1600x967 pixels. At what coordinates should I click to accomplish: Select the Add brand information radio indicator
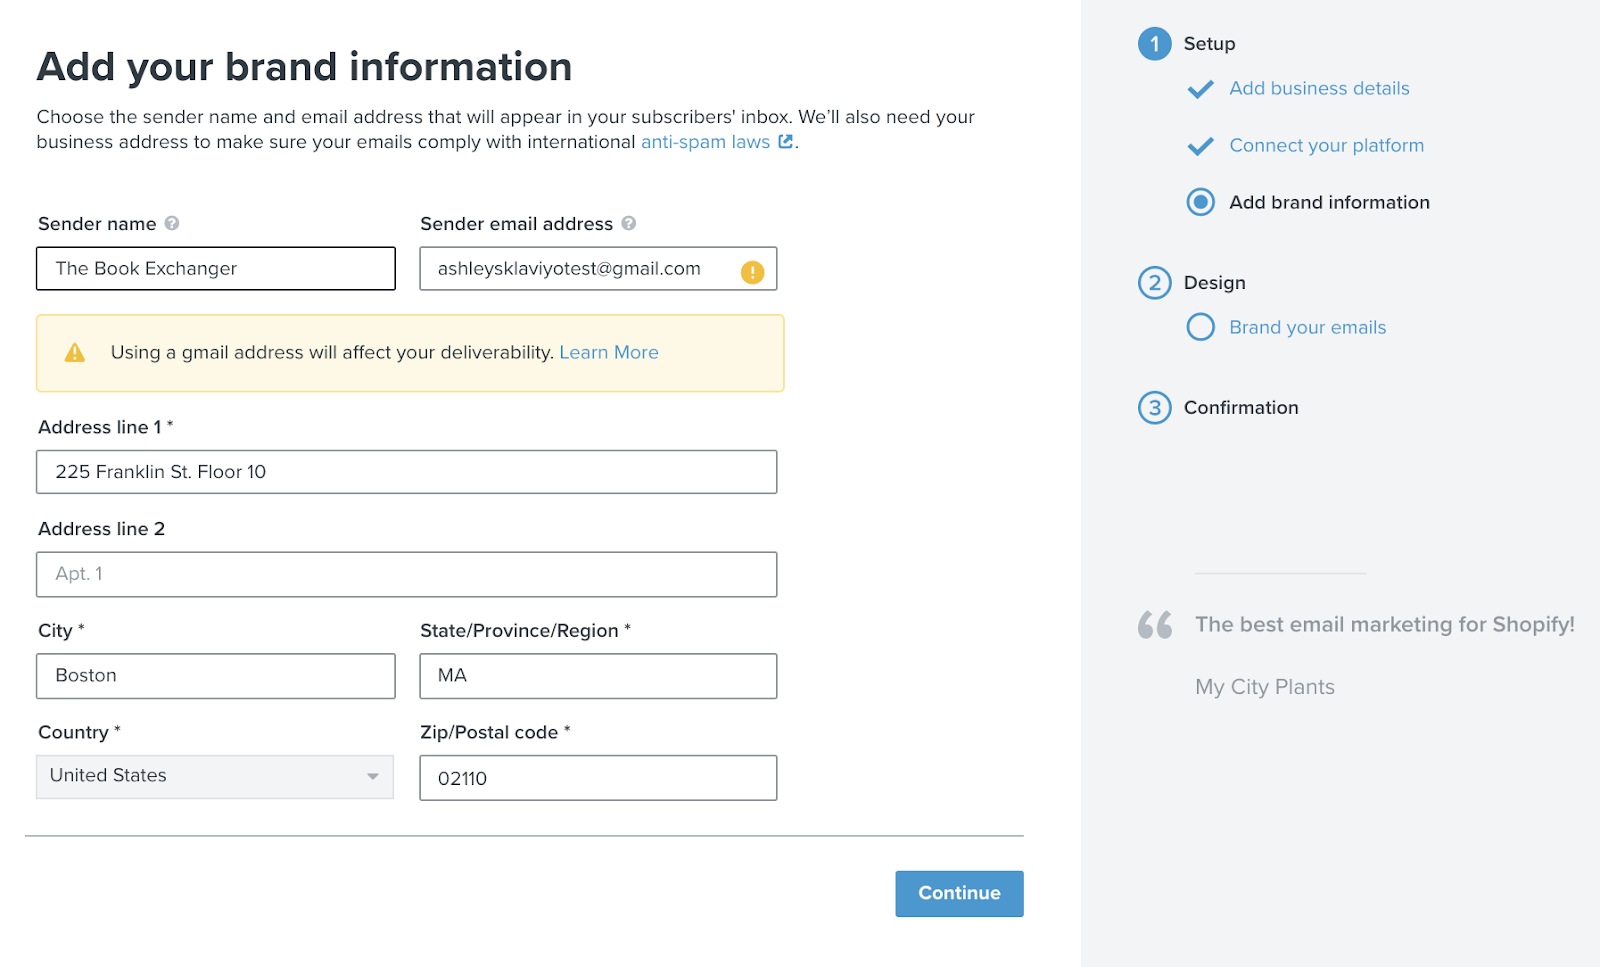[1200, 202]
